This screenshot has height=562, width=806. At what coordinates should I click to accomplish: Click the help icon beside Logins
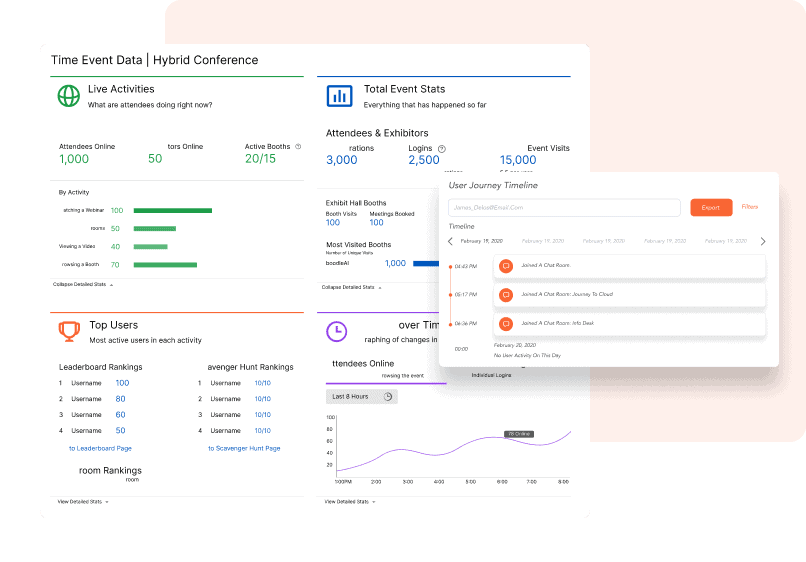point(441,148)
